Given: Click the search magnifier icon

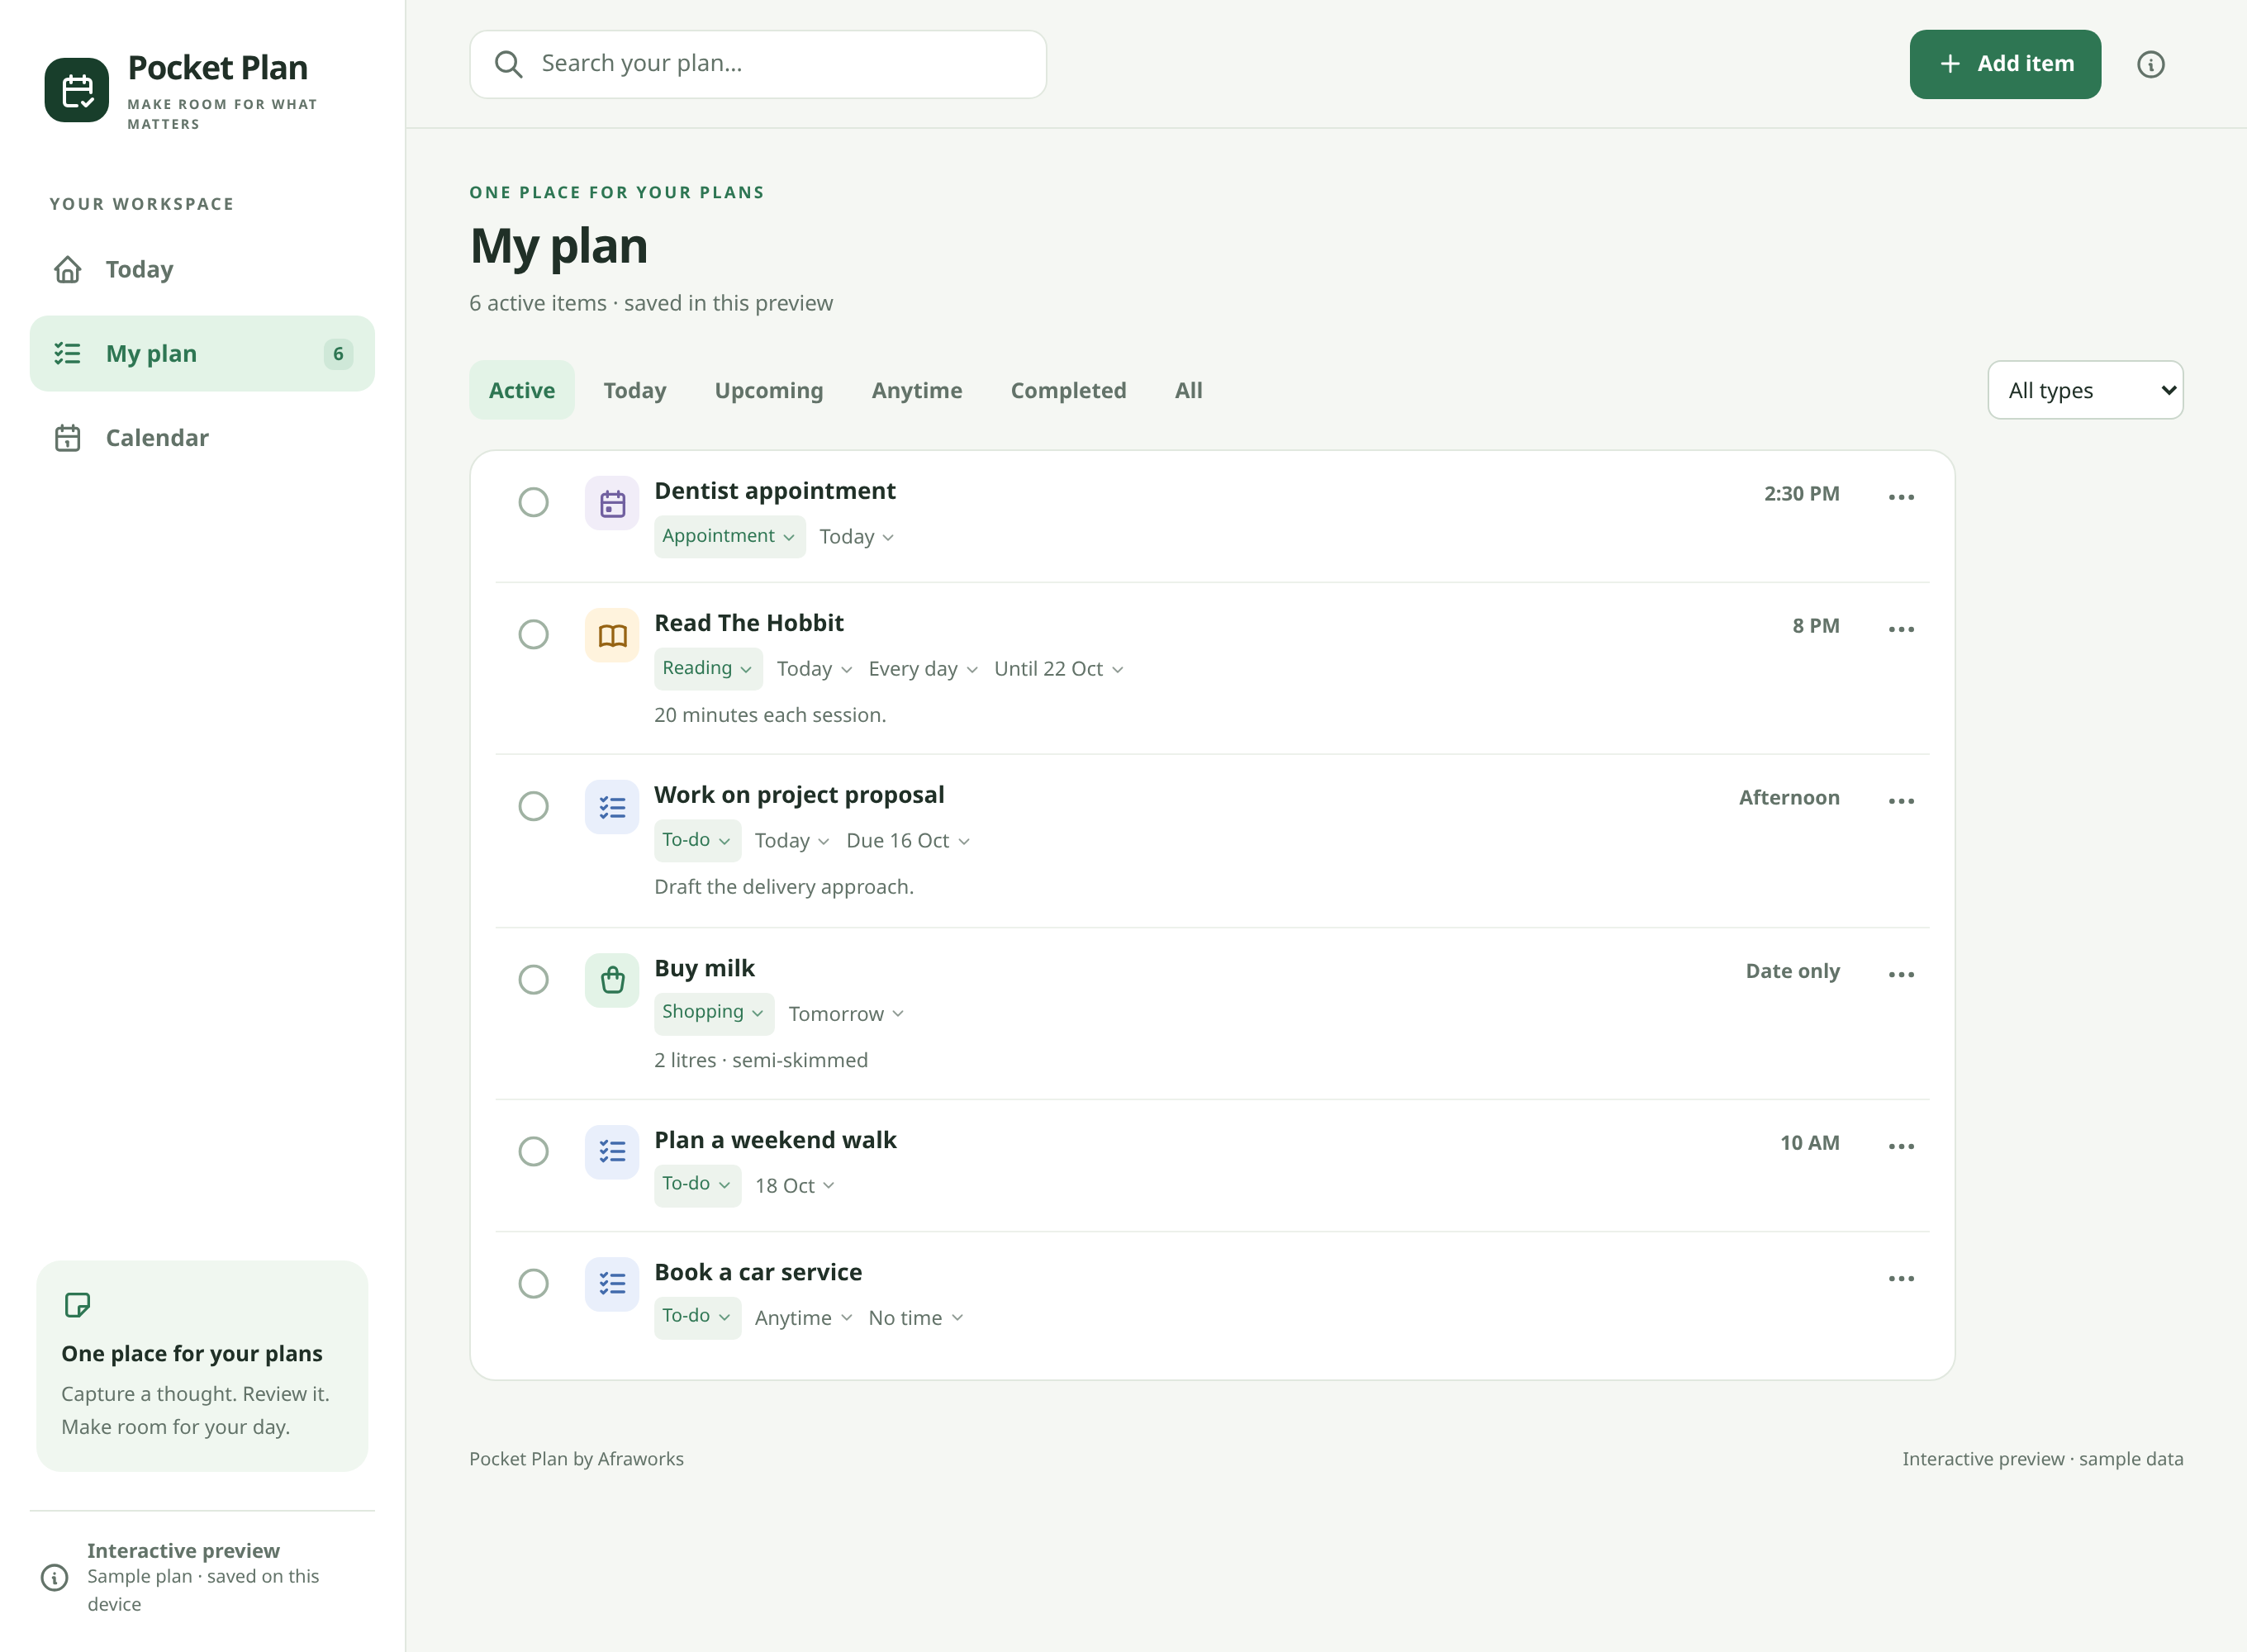Looking at the screenshot, I should [508, 64].
